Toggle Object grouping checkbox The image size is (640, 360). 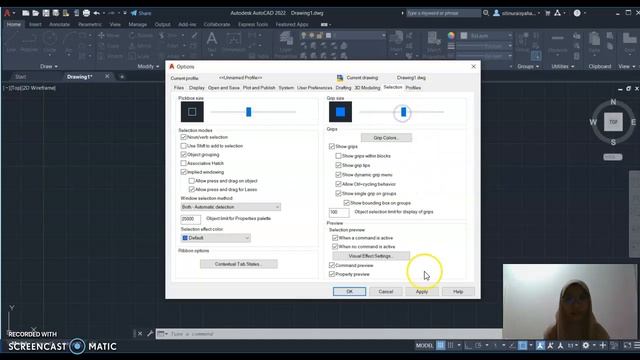point(183,155)
